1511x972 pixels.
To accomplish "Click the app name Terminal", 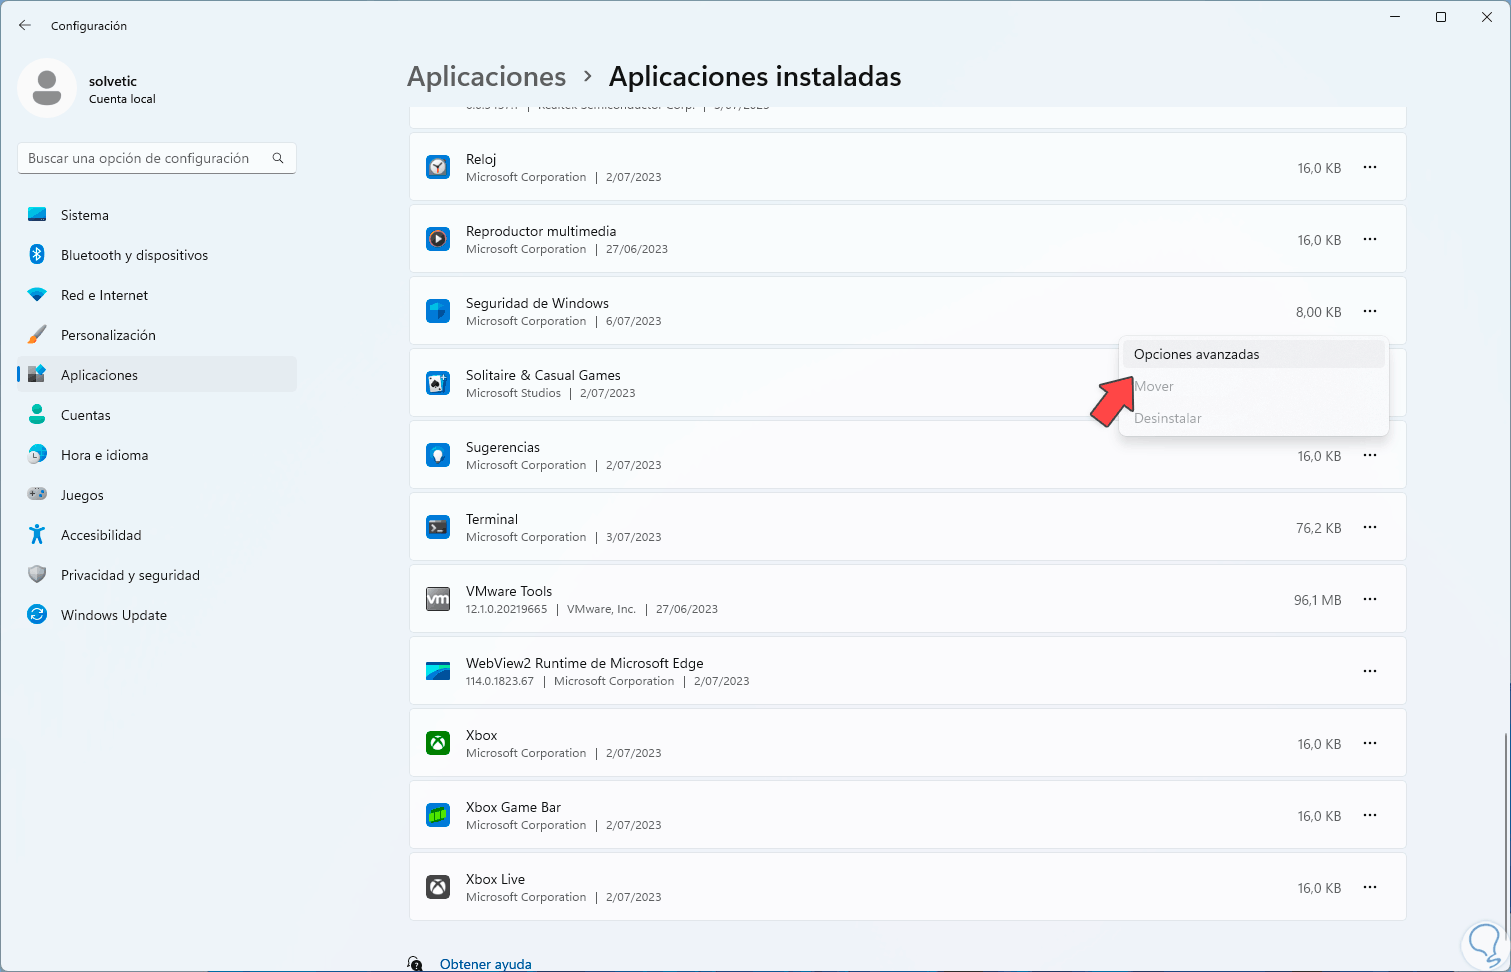I will (x=492, y=519).
